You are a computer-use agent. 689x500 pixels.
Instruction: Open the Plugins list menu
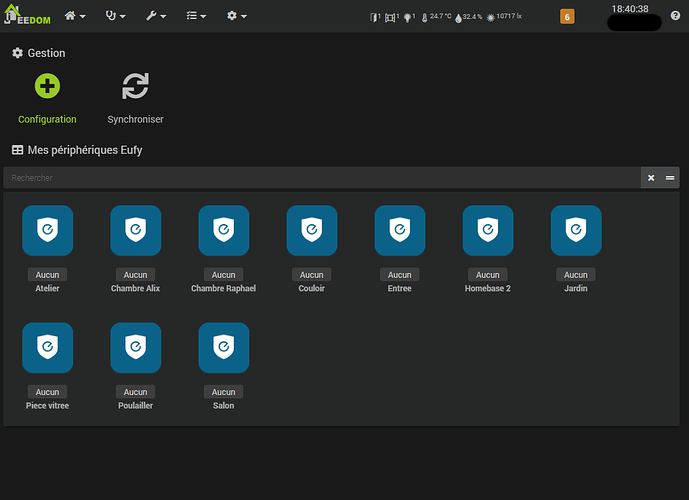click(196, 16)
